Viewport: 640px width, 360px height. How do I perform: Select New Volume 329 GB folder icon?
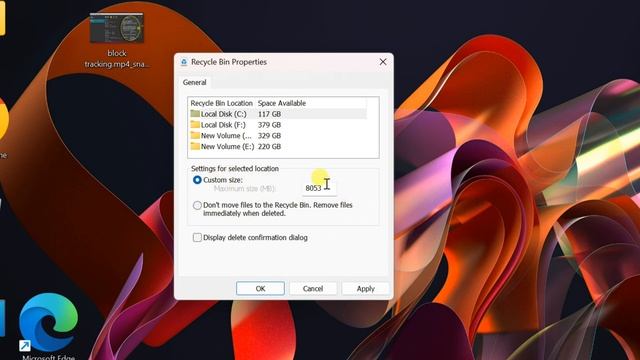(x=195, y=135)
